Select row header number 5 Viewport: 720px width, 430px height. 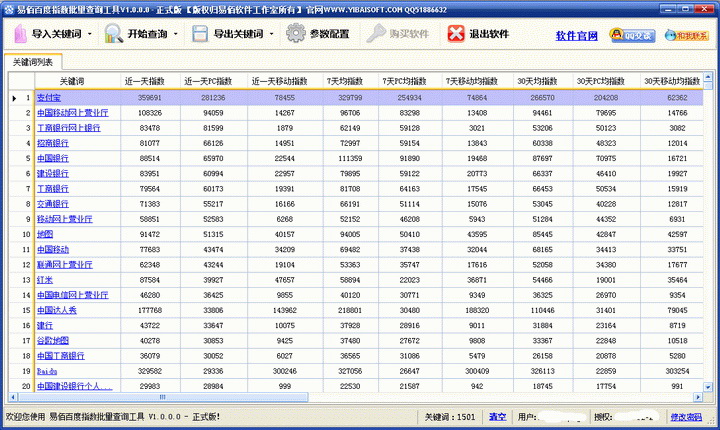(x=28, y=158)
